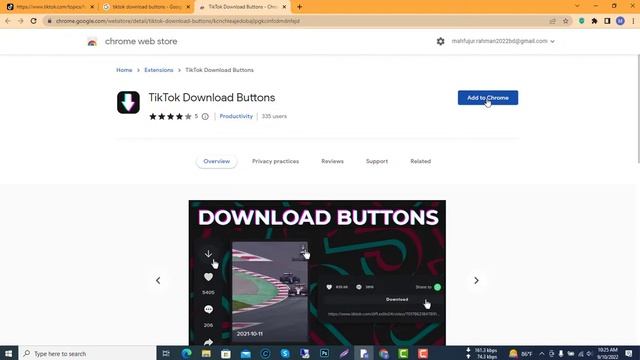Open Chrome three-dot menu

point(633,21)
